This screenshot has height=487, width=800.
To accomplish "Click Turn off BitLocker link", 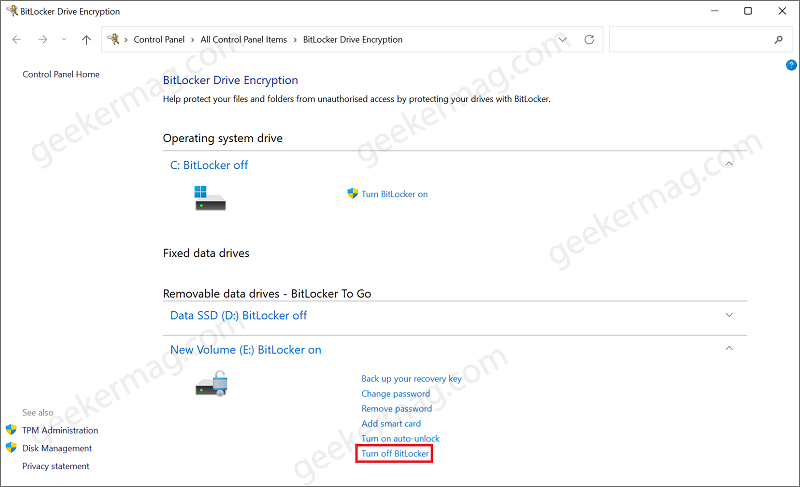I will coord(395,453).
